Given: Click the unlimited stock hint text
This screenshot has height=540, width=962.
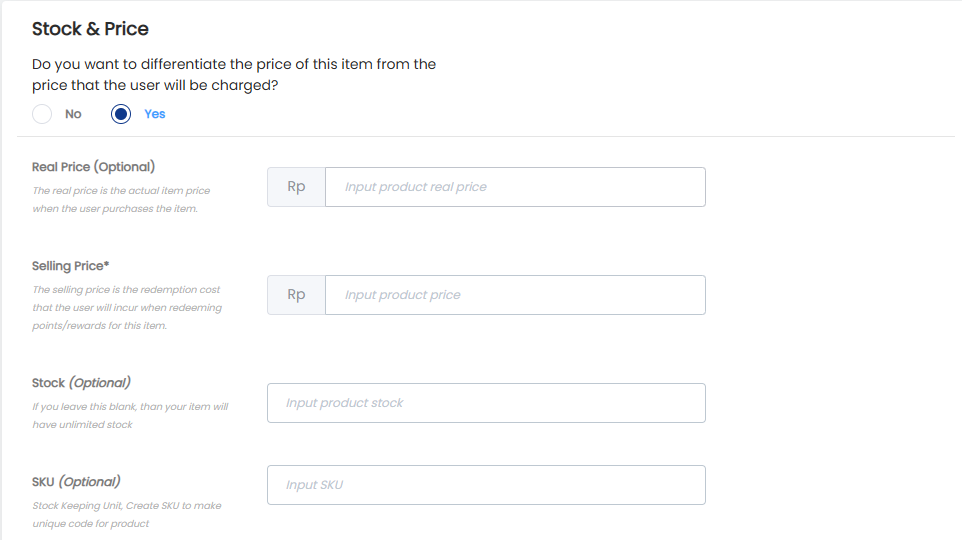Looking at the screenshot, I should click(130, 415).
